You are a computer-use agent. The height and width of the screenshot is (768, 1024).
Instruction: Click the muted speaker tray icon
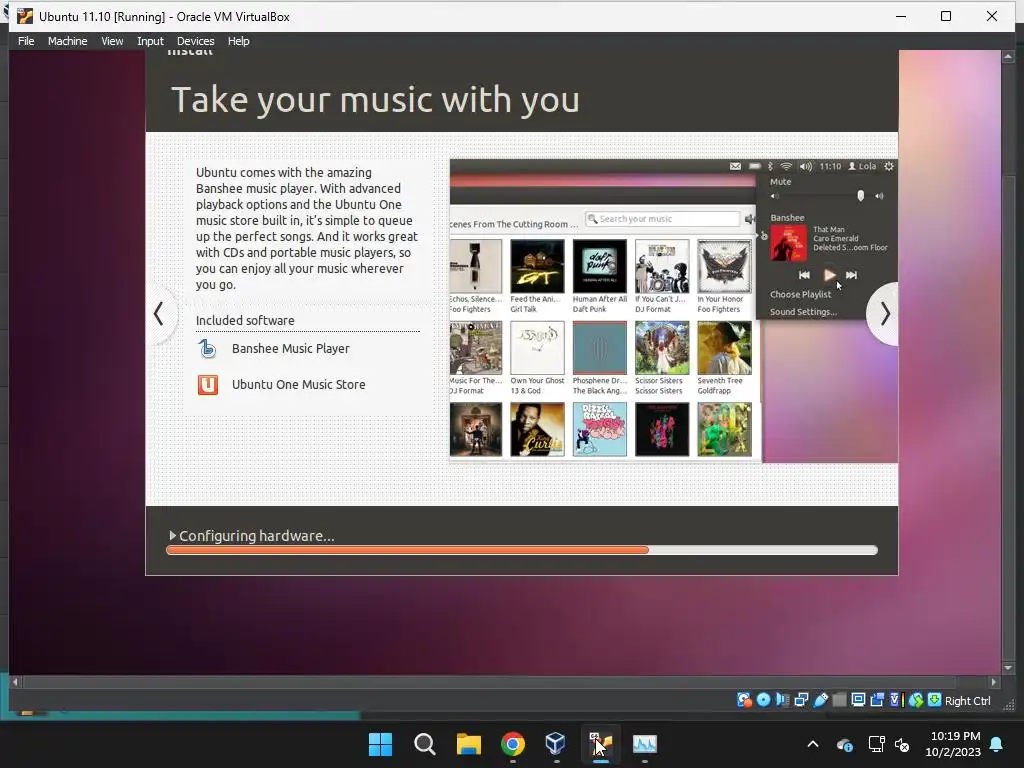coord(903,744)
